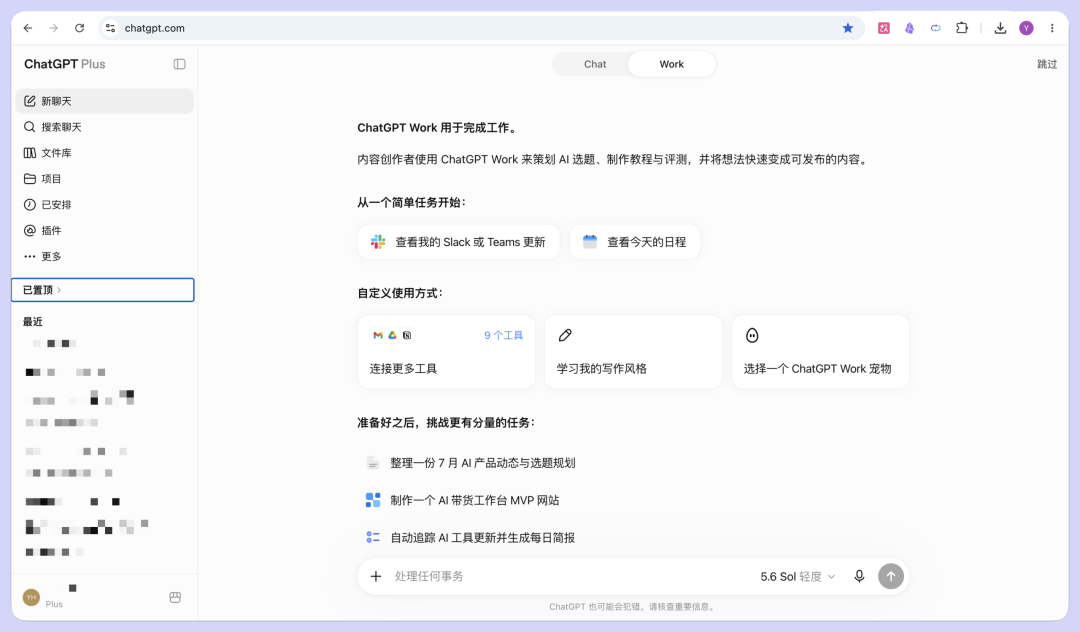
Task: Go back with the browser back arrow
Action: (28, 28)
